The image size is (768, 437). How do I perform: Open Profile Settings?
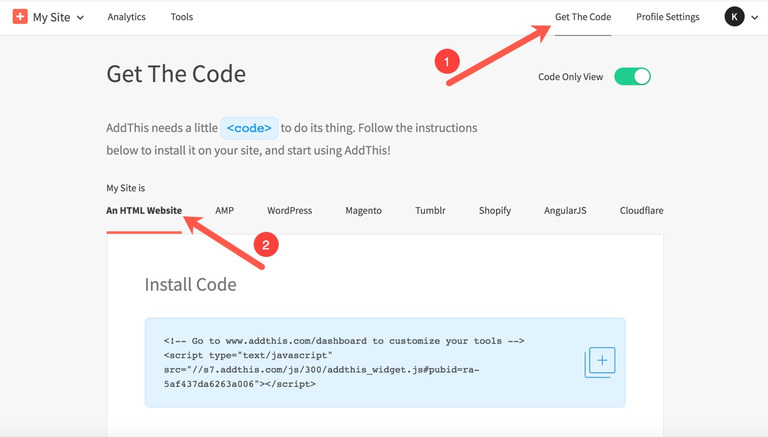[668, 17]
